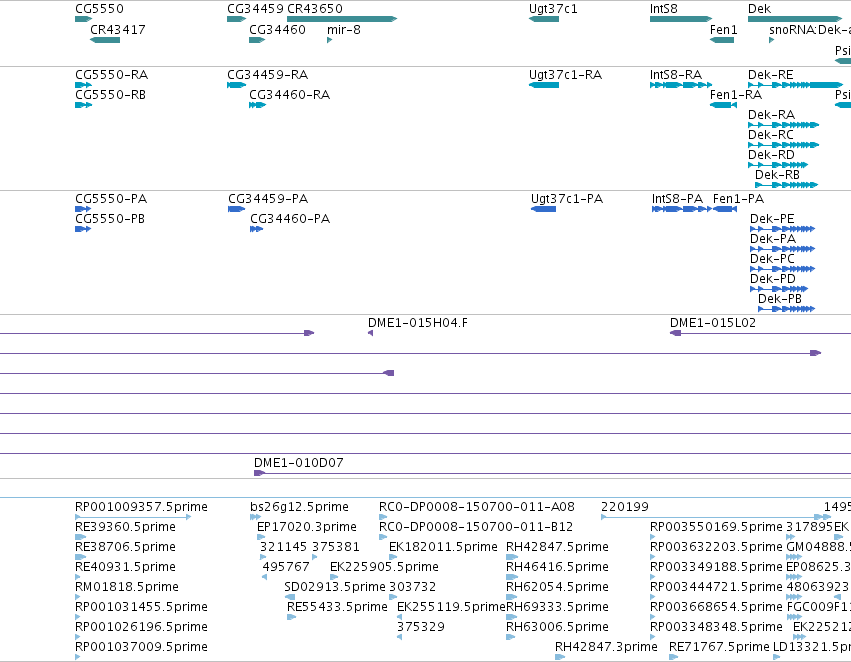Click the Ugt37c1-PA protein glyph

(543, 209)
